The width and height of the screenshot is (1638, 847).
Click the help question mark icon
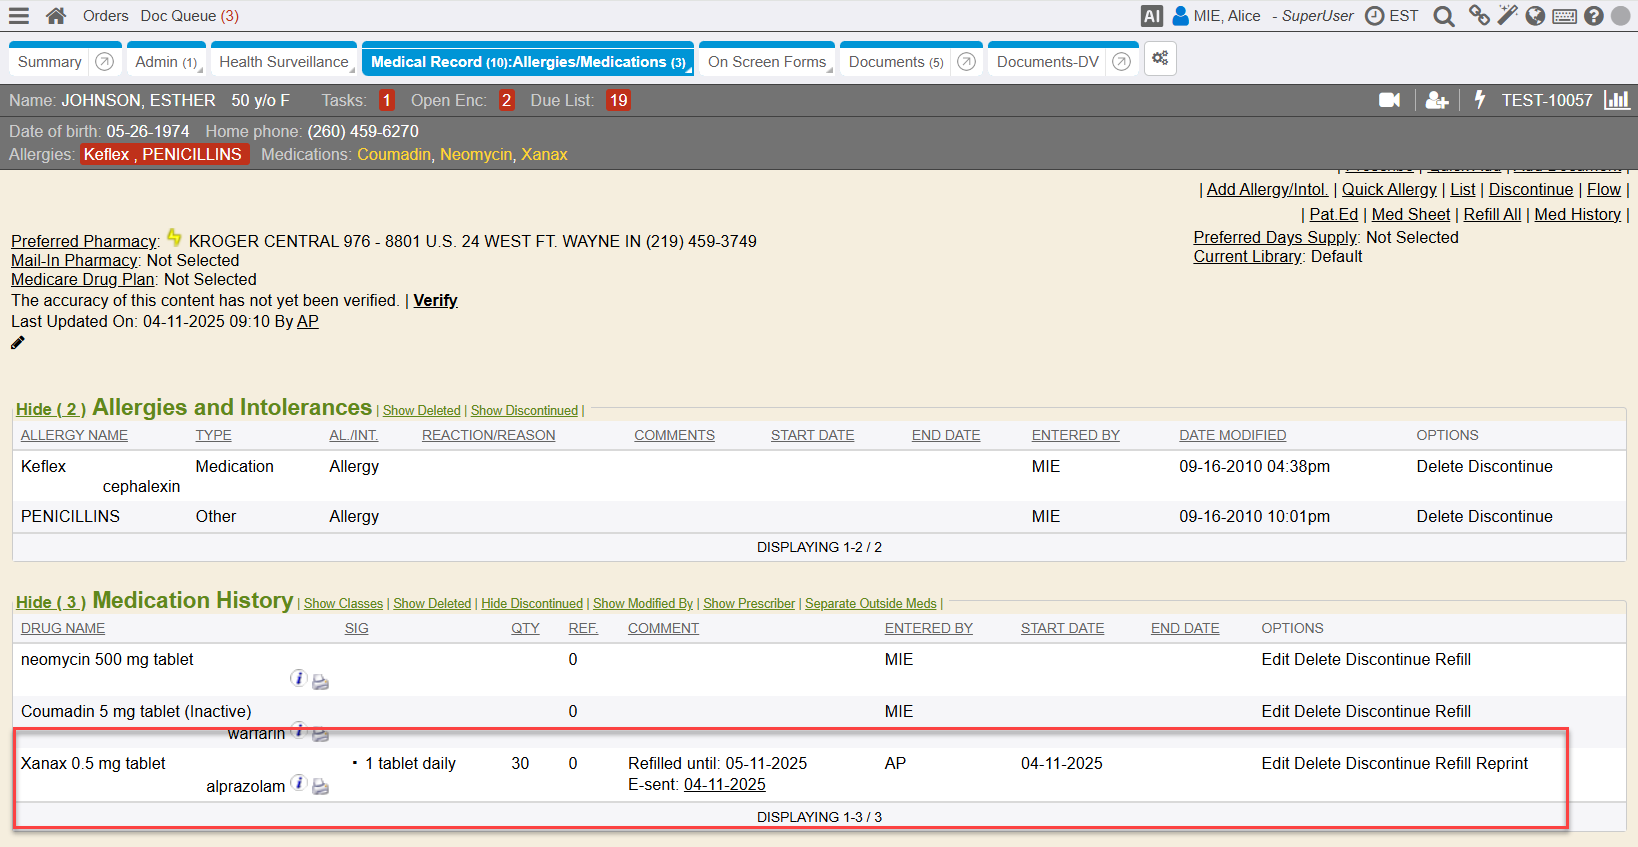click(x=1594, y=16)
